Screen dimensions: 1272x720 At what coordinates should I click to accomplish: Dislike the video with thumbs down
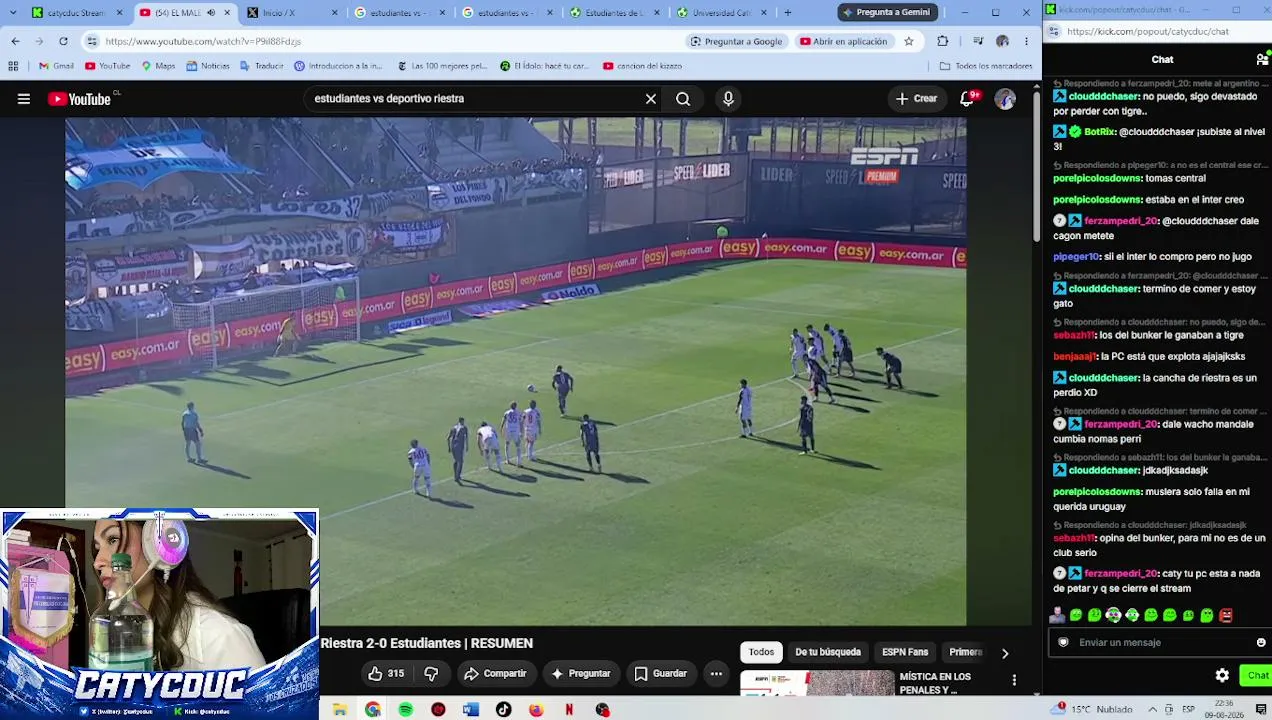[431, 674]
